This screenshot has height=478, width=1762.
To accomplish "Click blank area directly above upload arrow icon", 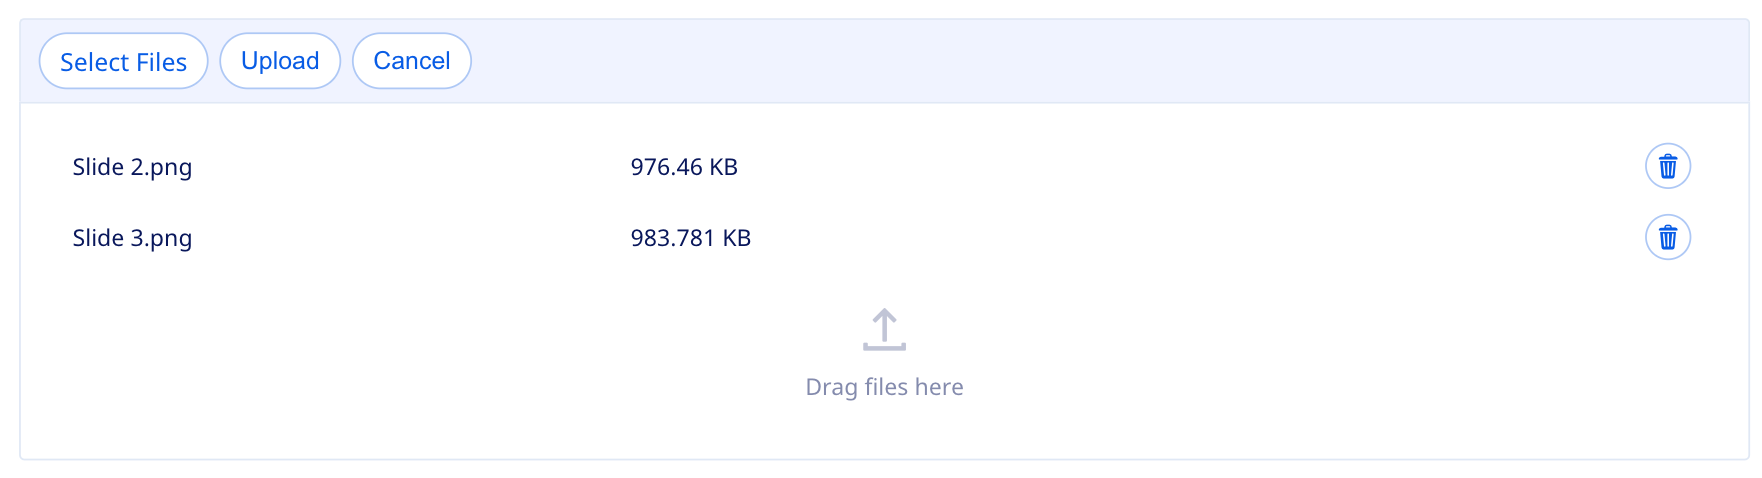I will click(x=884, y=285).
